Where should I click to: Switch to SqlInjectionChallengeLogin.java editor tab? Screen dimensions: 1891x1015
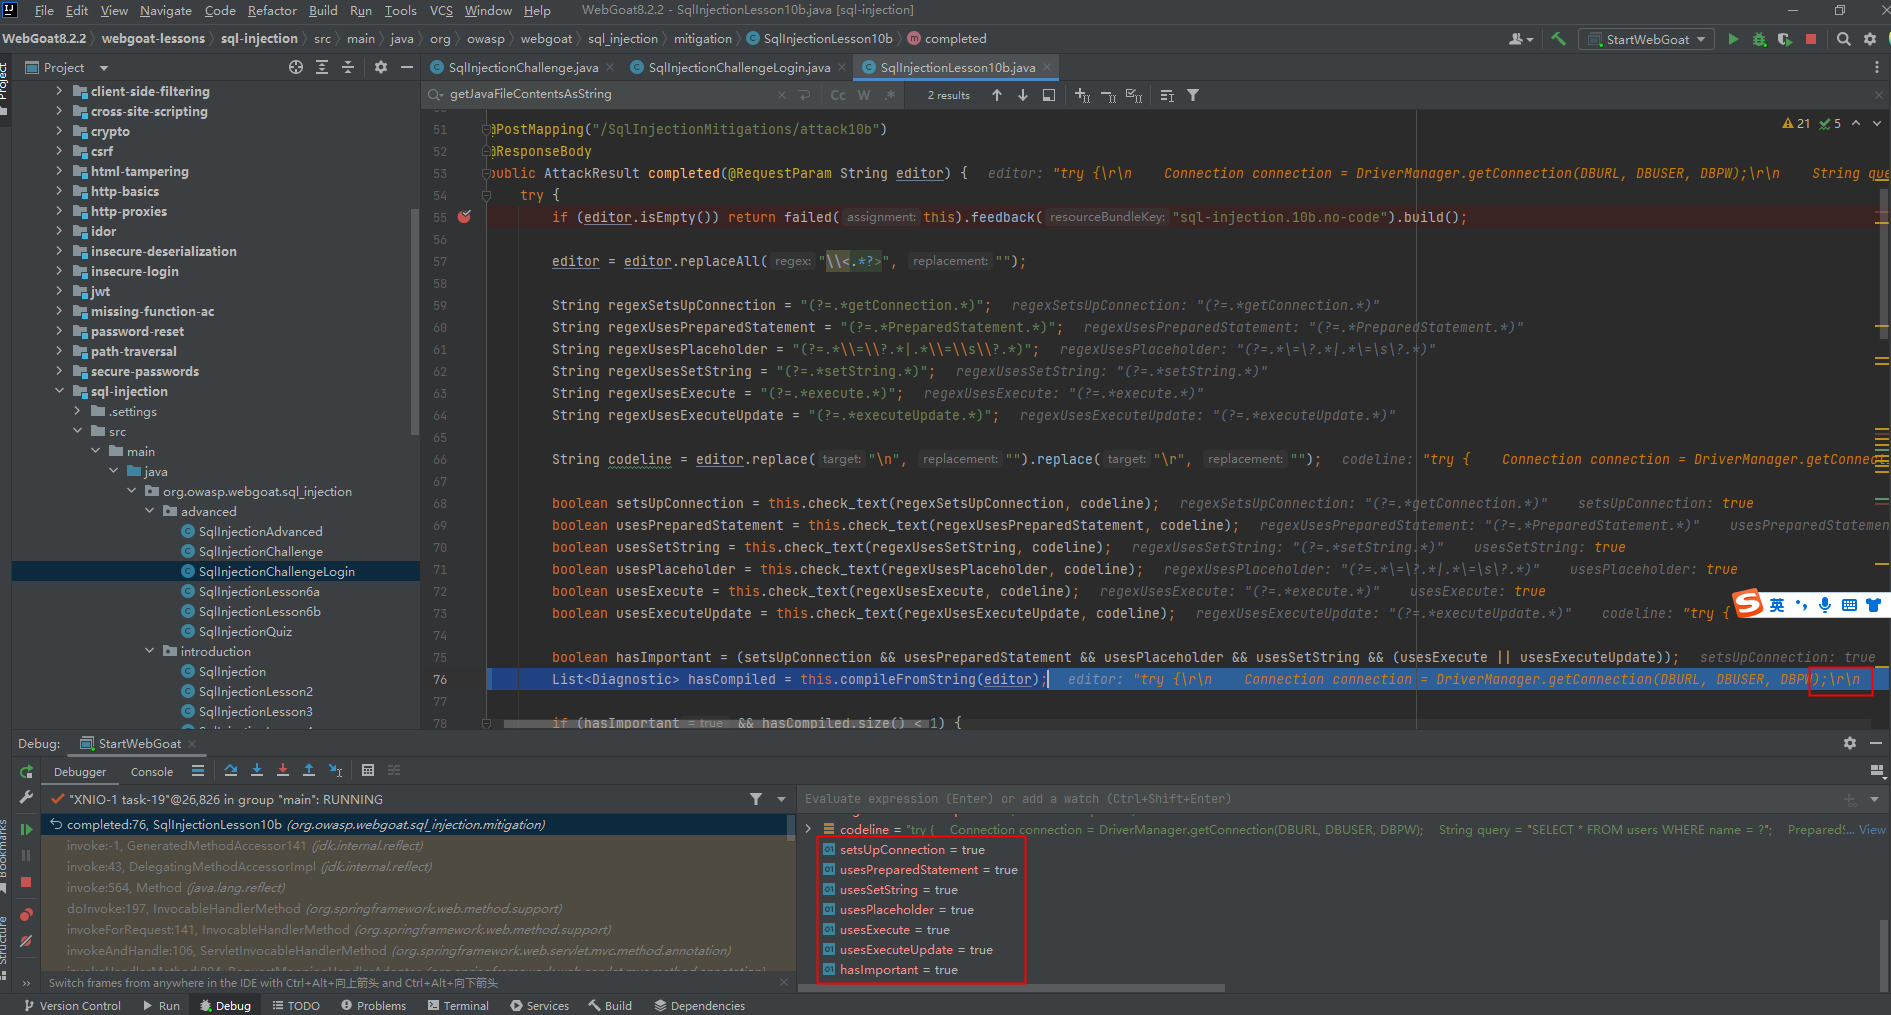738,67
